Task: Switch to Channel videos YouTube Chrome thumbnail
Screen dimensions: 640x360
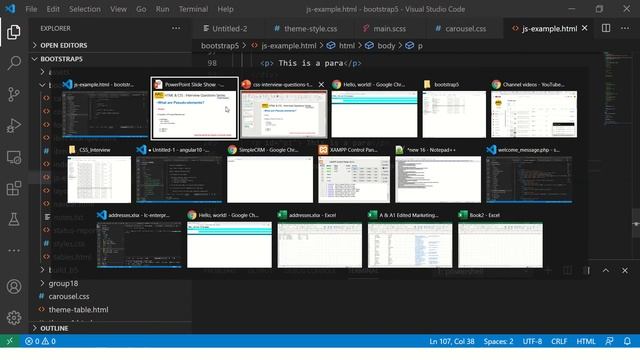Action: [x=534, y=108]
